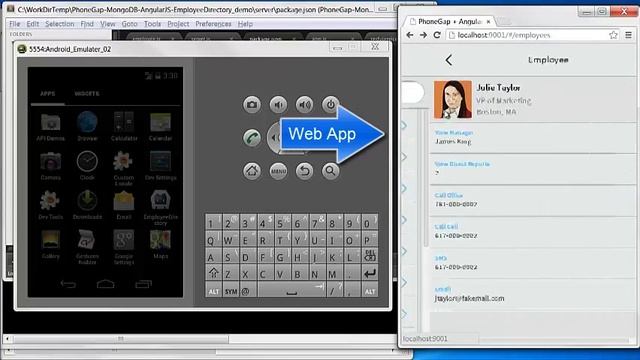The image size is (640, 360).
Task: Open the Email app in emulator
Action: pos(124,205)
